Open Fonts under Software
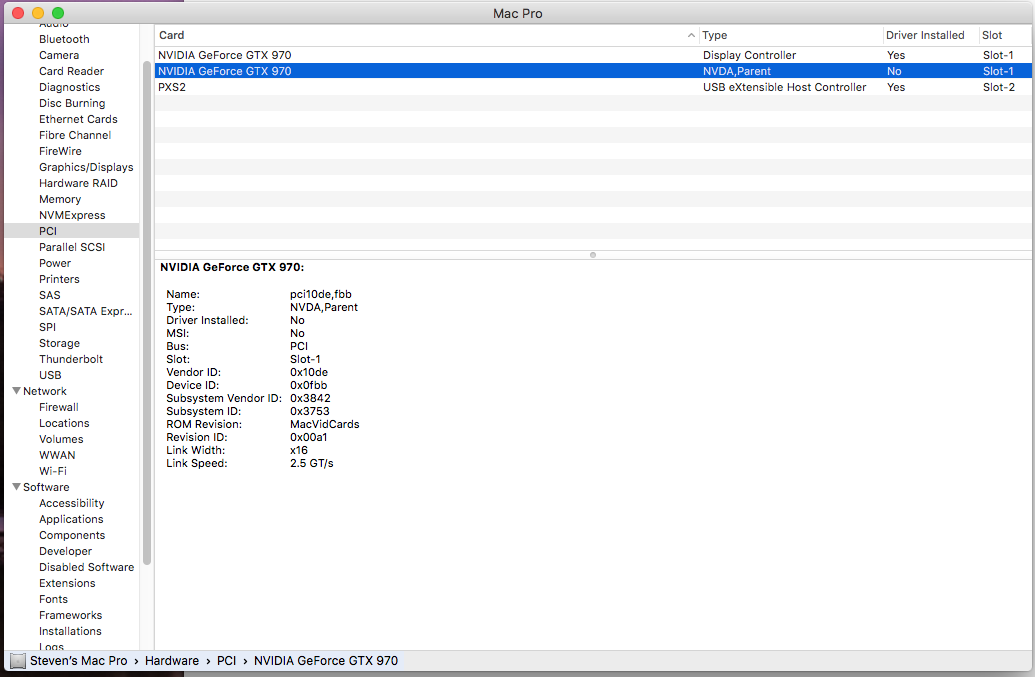Image resolution: width=1035 pixels, height=677 pixels. [53, 599]
